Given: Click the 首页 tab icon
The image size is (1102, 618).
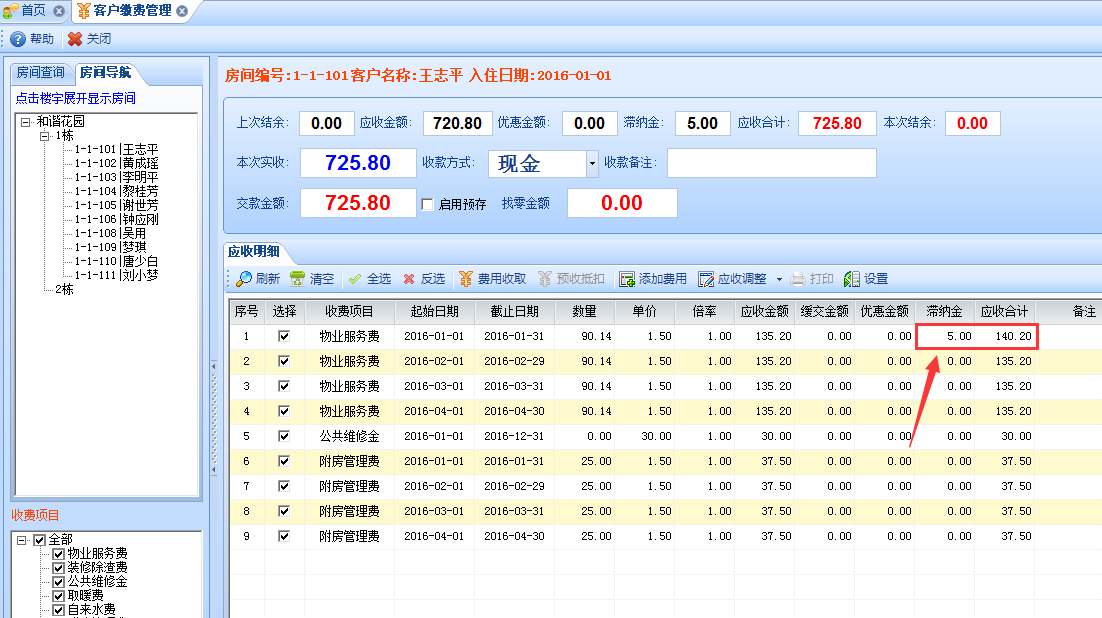Looking at the screenshot, I should point(11,11).
